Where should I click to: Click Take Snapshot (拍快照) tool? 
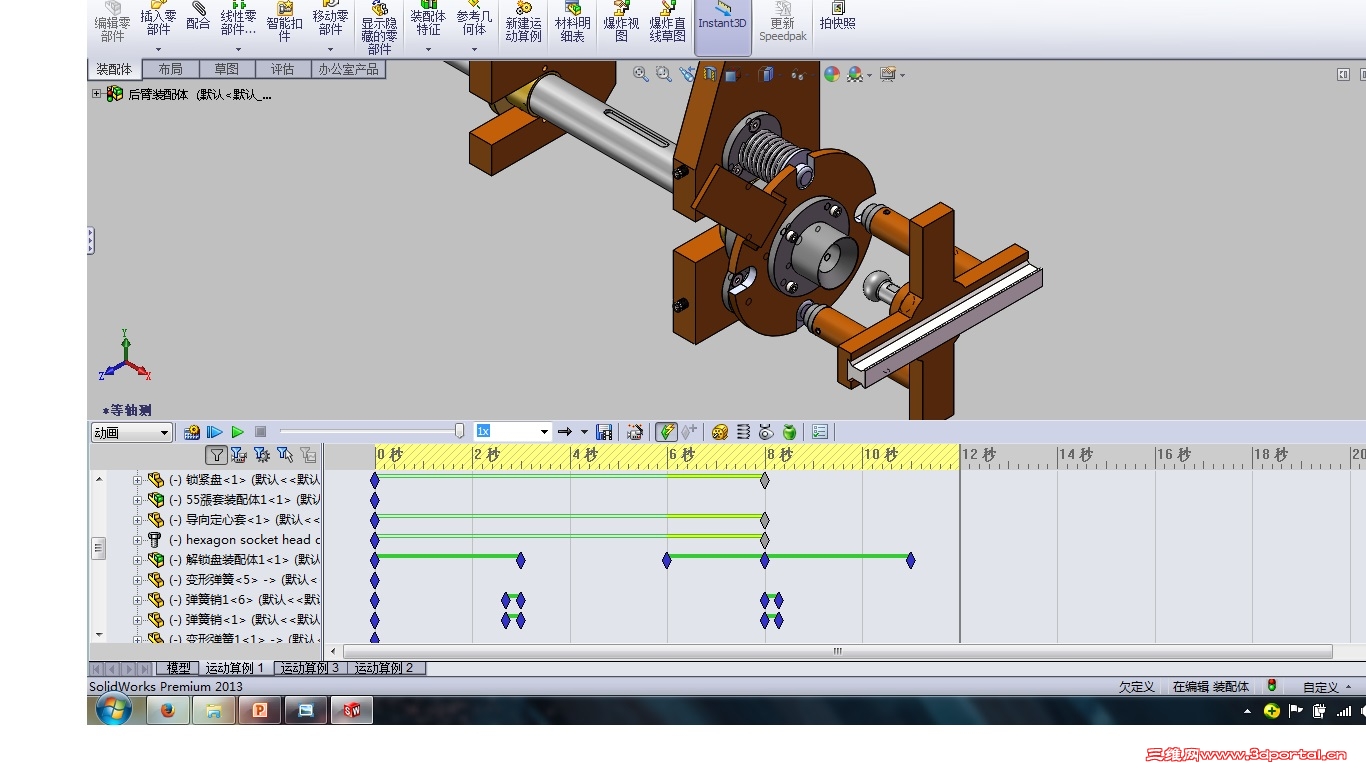(837, 17)
